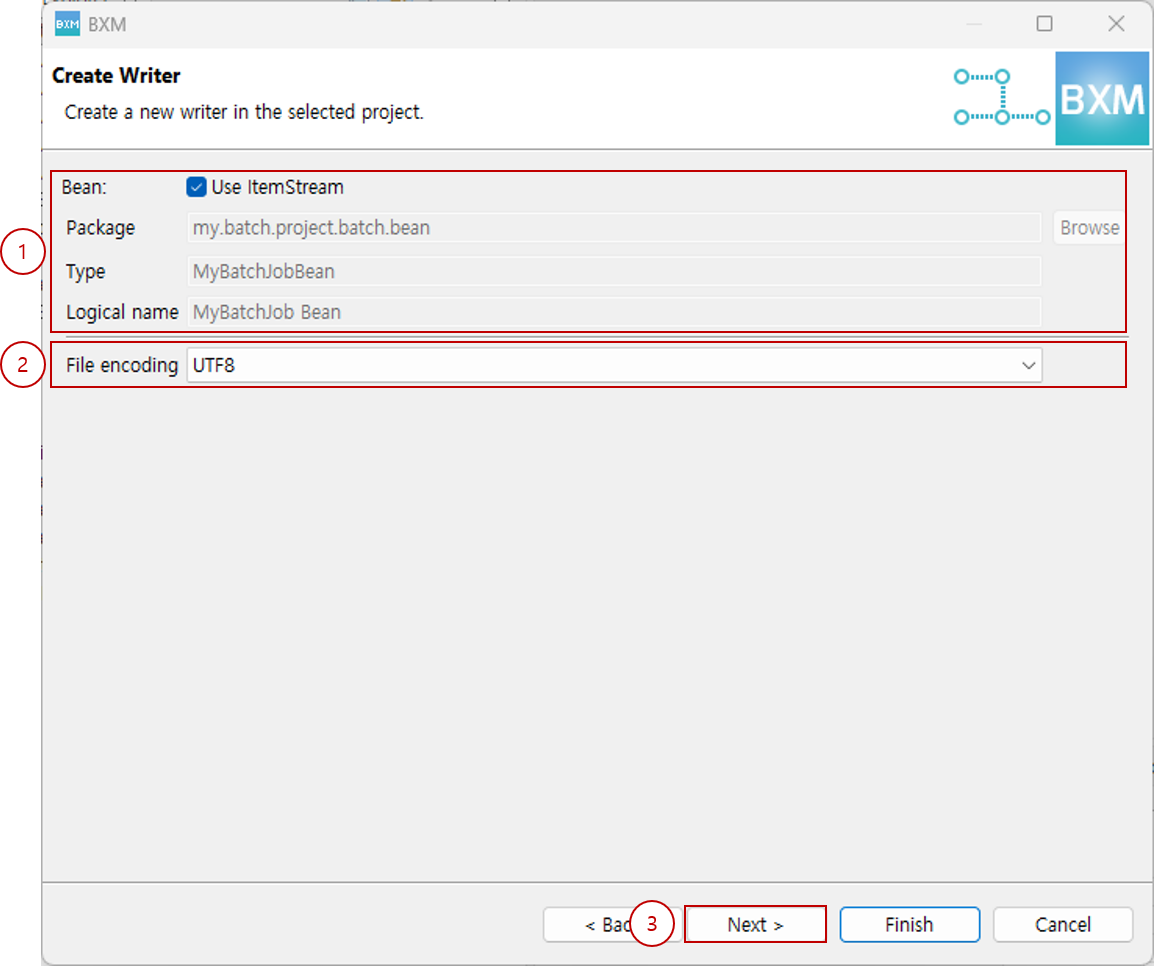
Task: Select the Type field showing MyBatchJobBean
Action: 615,271
